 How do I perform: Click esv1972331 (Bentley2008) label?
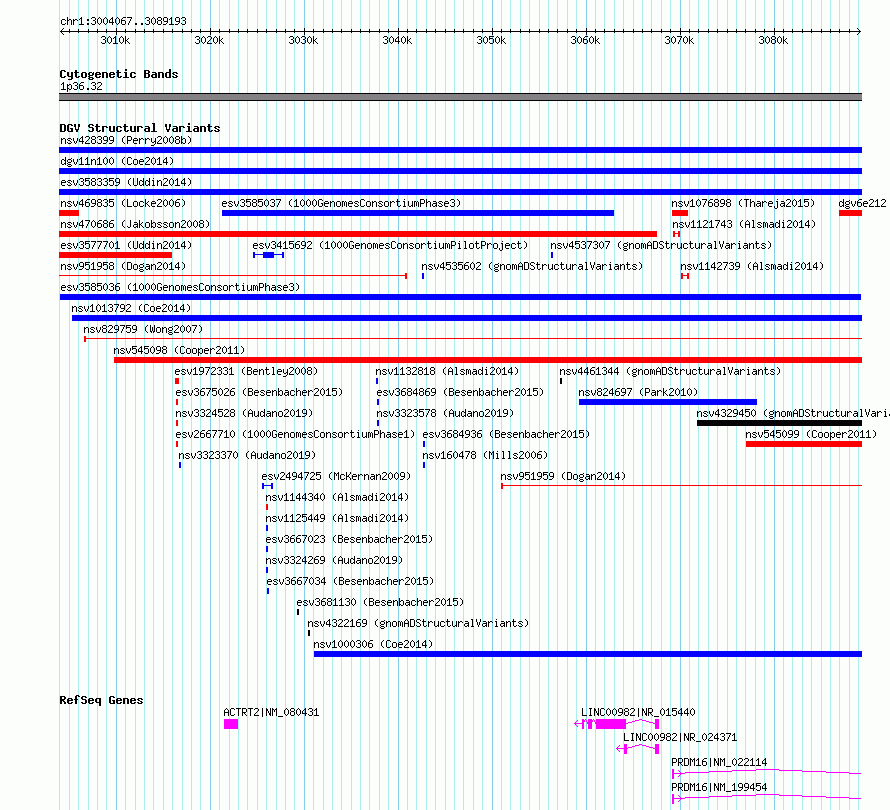click(x=246, y=371)
